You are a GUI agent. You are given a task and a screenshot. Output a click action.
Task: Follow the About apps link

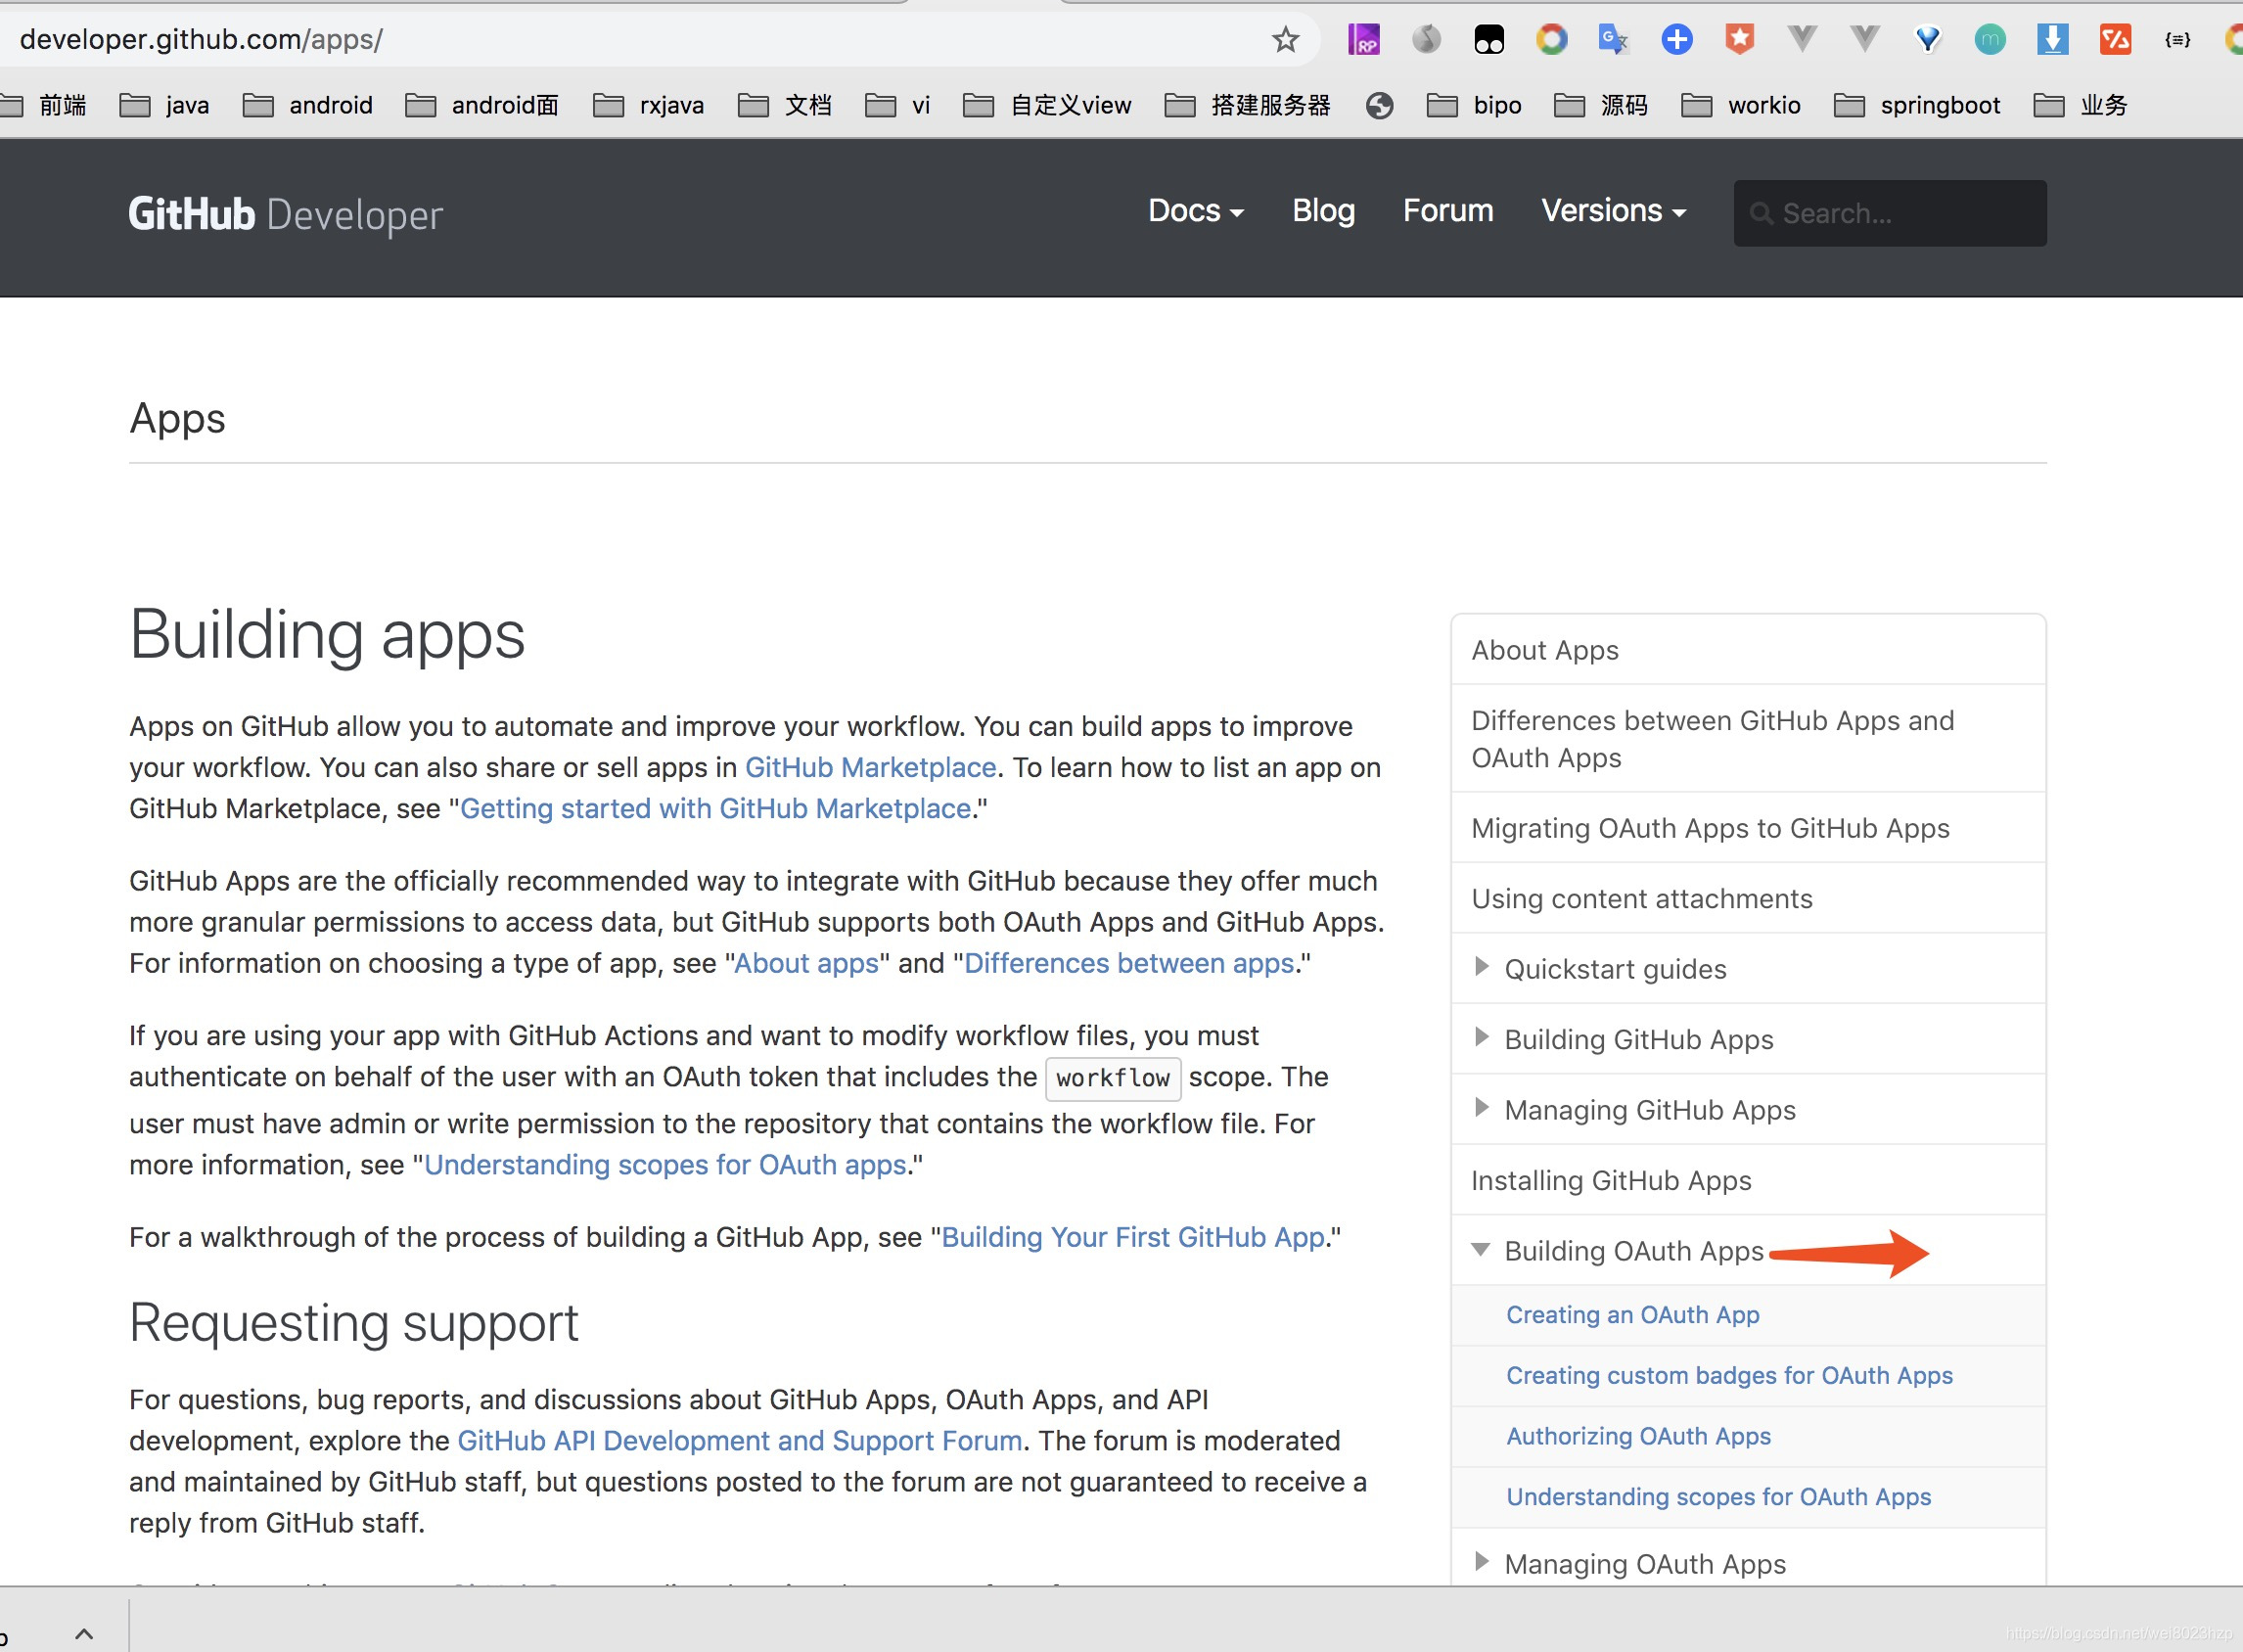pyautogui.click(x=806, y=963)
